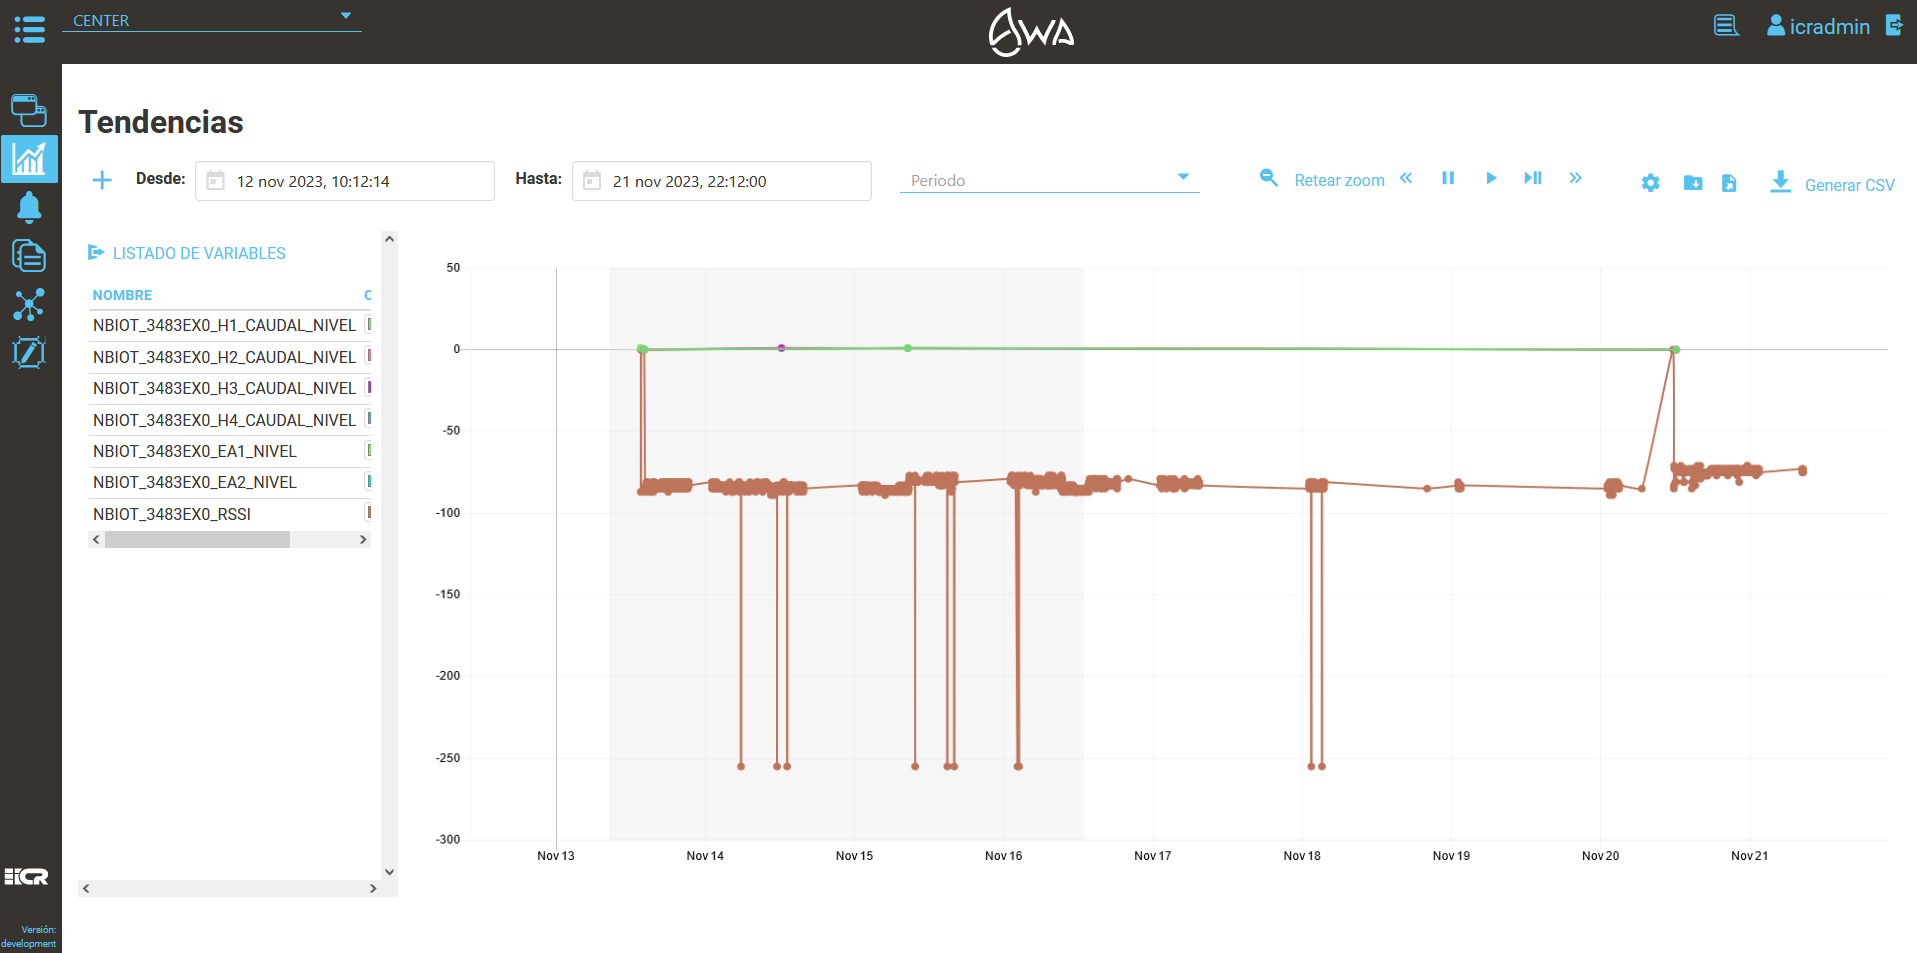Skip forward with double right chevron
1917x953 pixels.
pos(1575,178)
